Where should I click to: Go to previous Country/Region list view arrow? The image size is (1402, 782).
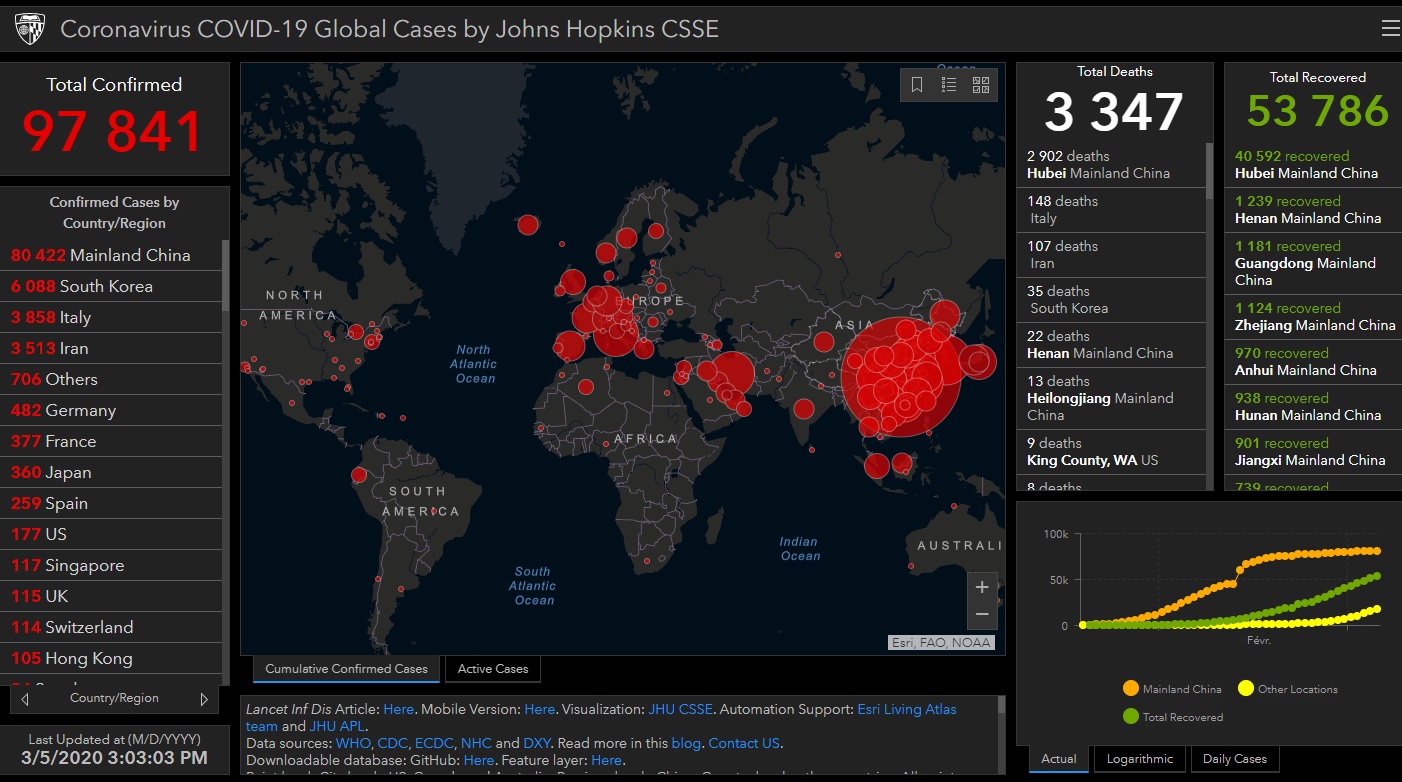(25, 699)
